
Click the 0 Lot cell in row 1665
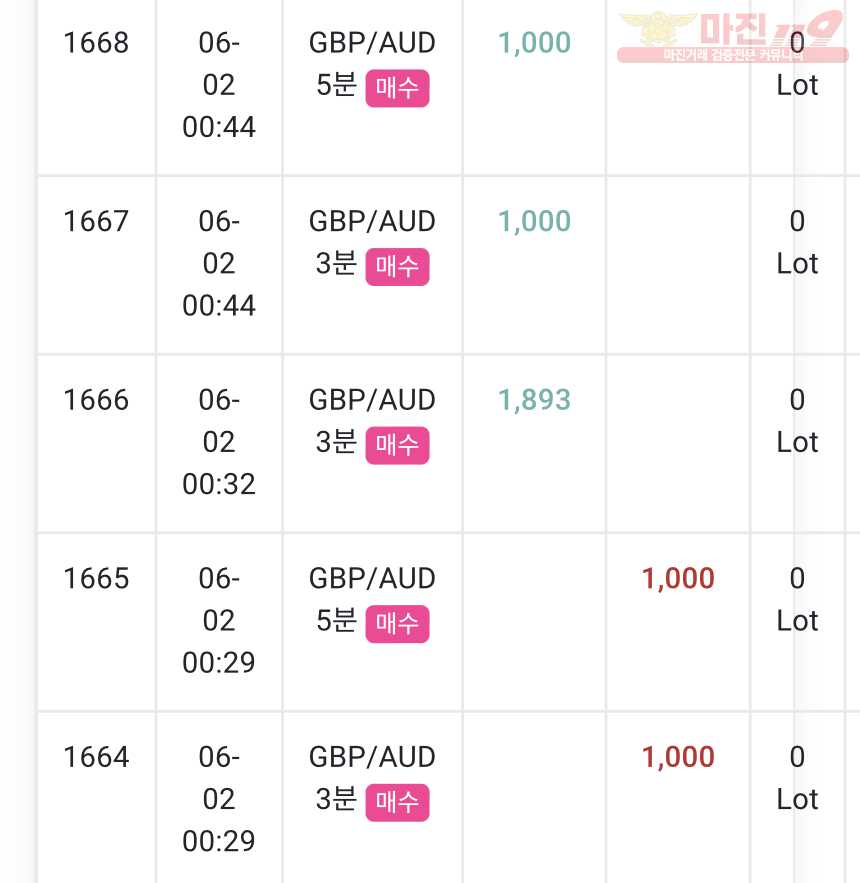point(797,600)
